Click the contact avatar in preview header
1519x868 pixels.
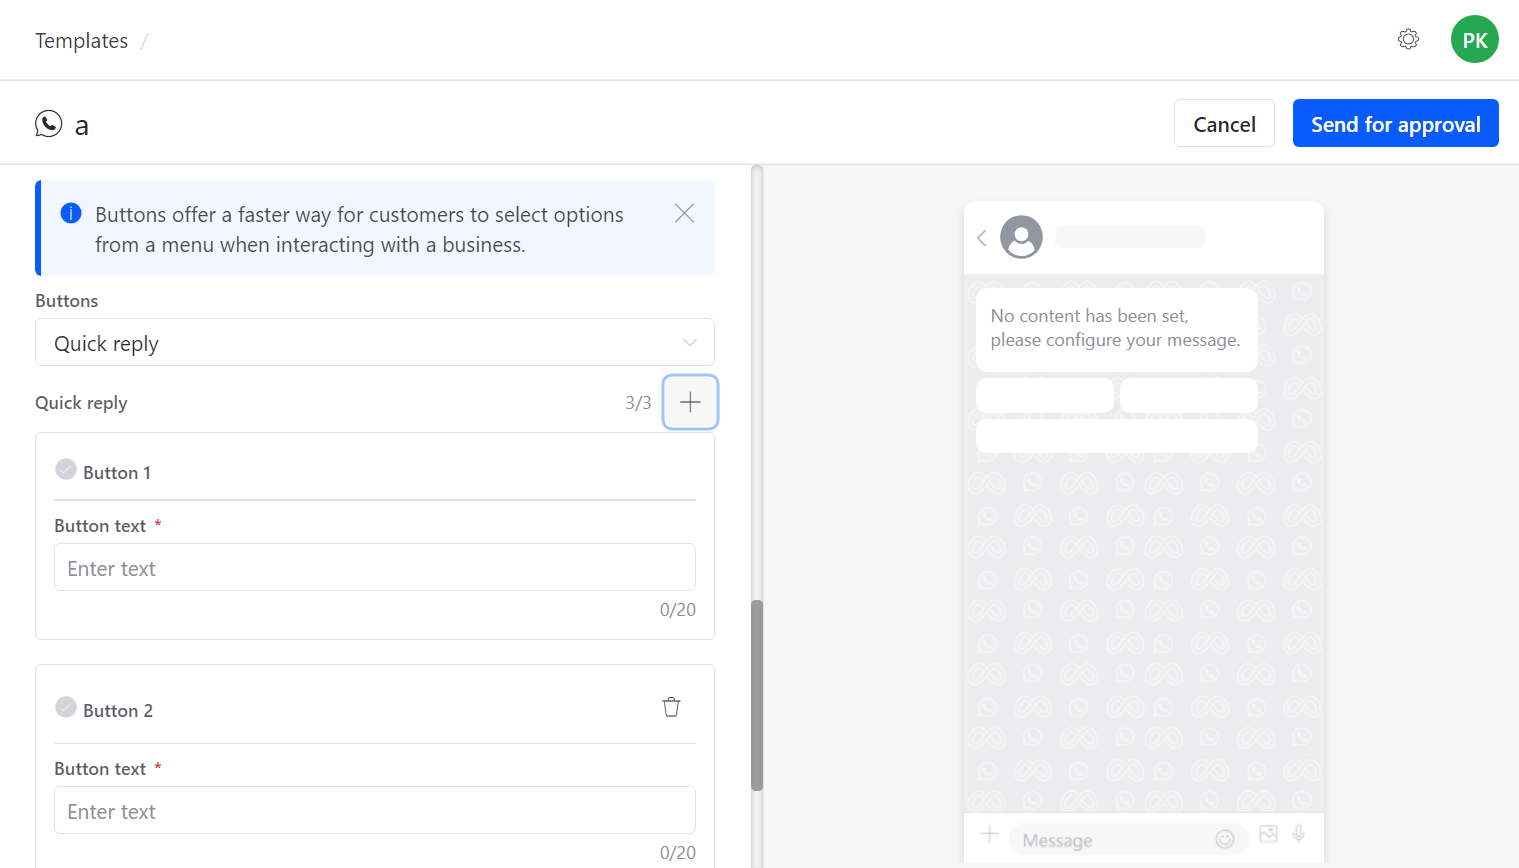pyautogui.click(x=1021, y=237)
